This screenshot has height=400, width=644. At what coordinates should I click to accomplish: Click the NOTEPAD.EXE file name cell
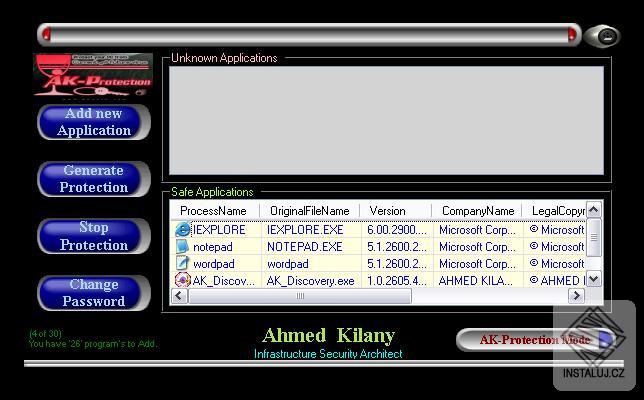coord(304,247)
